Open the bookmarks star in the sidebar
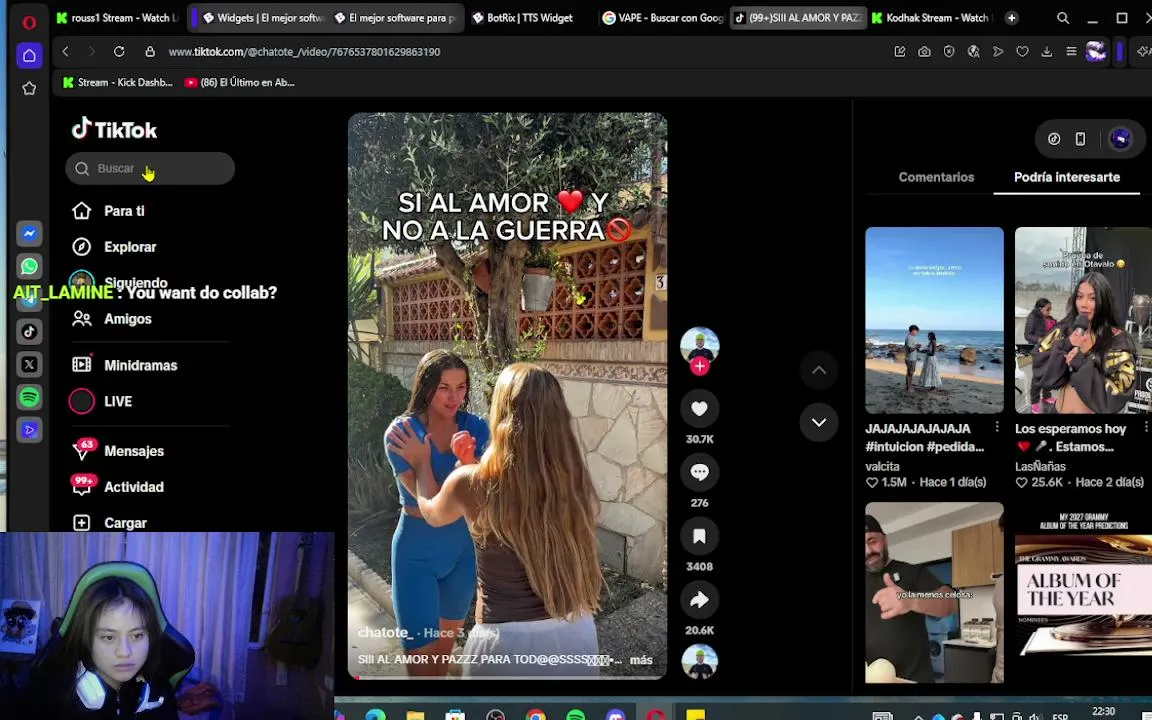The height and width of the screenshot is (720, 1152). pyautogui.click(x=29, y=88)
